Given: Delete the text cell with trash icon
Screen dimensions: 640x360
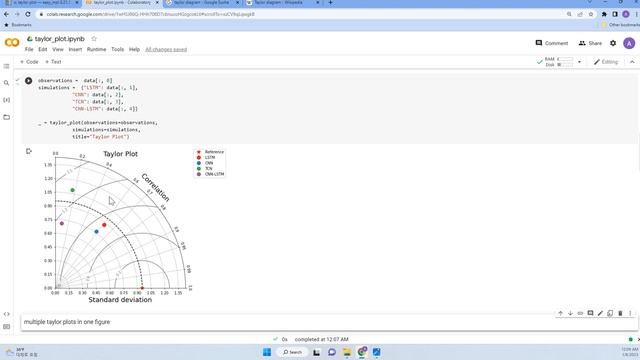Looking at the screenshot, I should point(620,313).
